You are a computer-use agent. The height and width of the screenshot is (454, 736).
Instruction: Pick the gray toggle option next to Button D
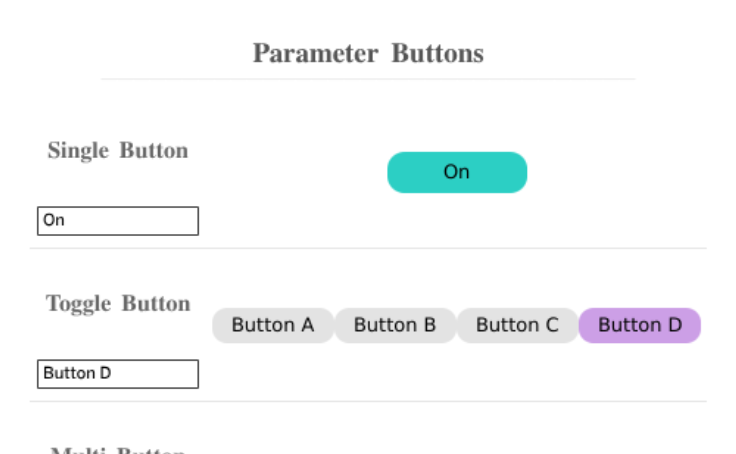point(517,325)
